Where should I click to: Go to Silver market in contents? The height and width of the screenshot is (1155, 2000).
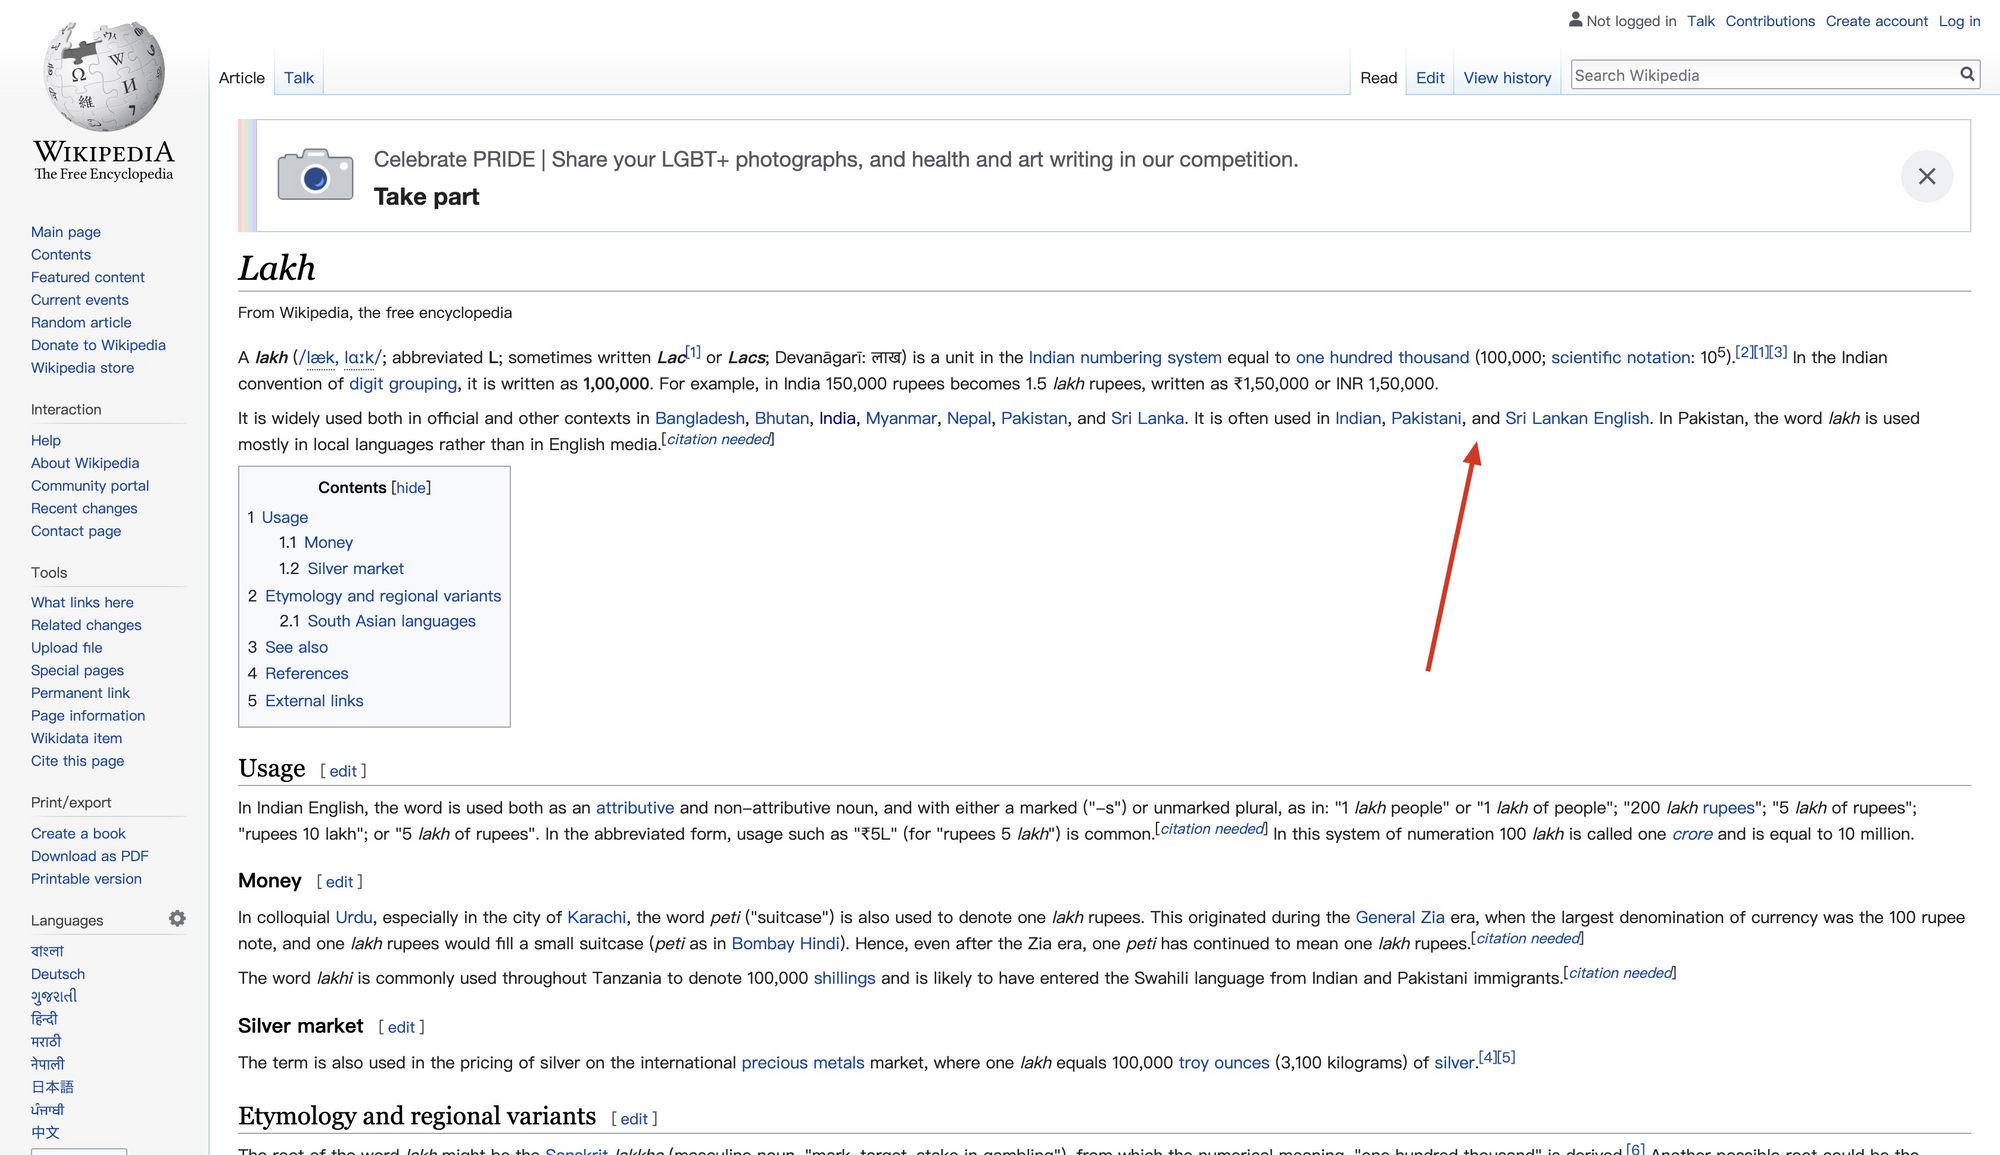[x=355, y=569]
